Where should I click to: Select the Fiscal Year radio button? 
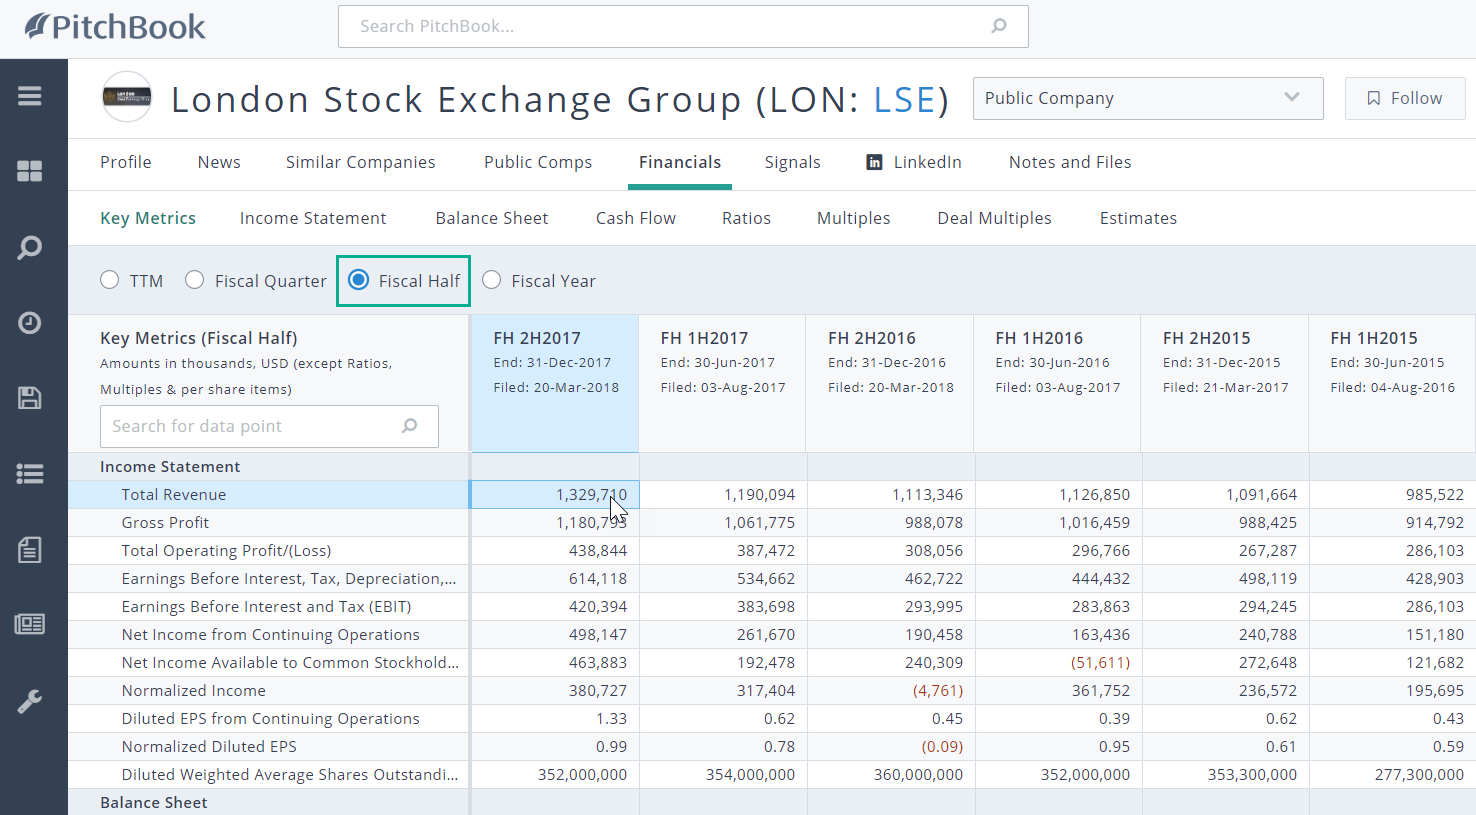click(x=492, y=280)
